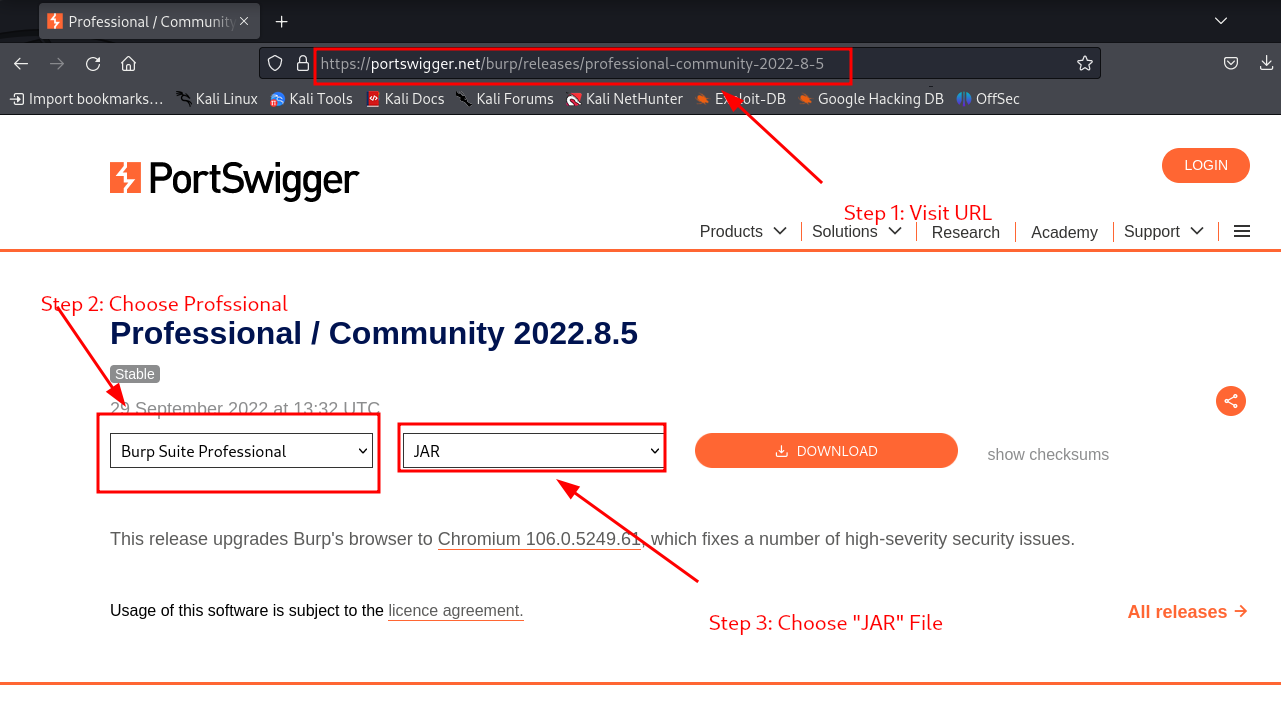Click the browser Forward arrow

pos(57,64)
